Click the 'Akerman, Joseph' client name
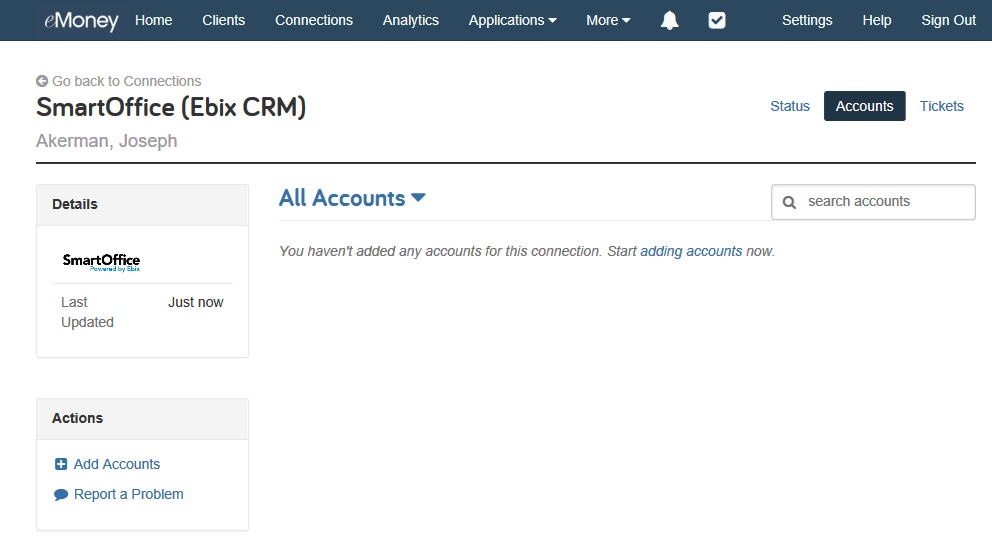The height and width of the screenshot is (546, 992). tap(106, 140)
